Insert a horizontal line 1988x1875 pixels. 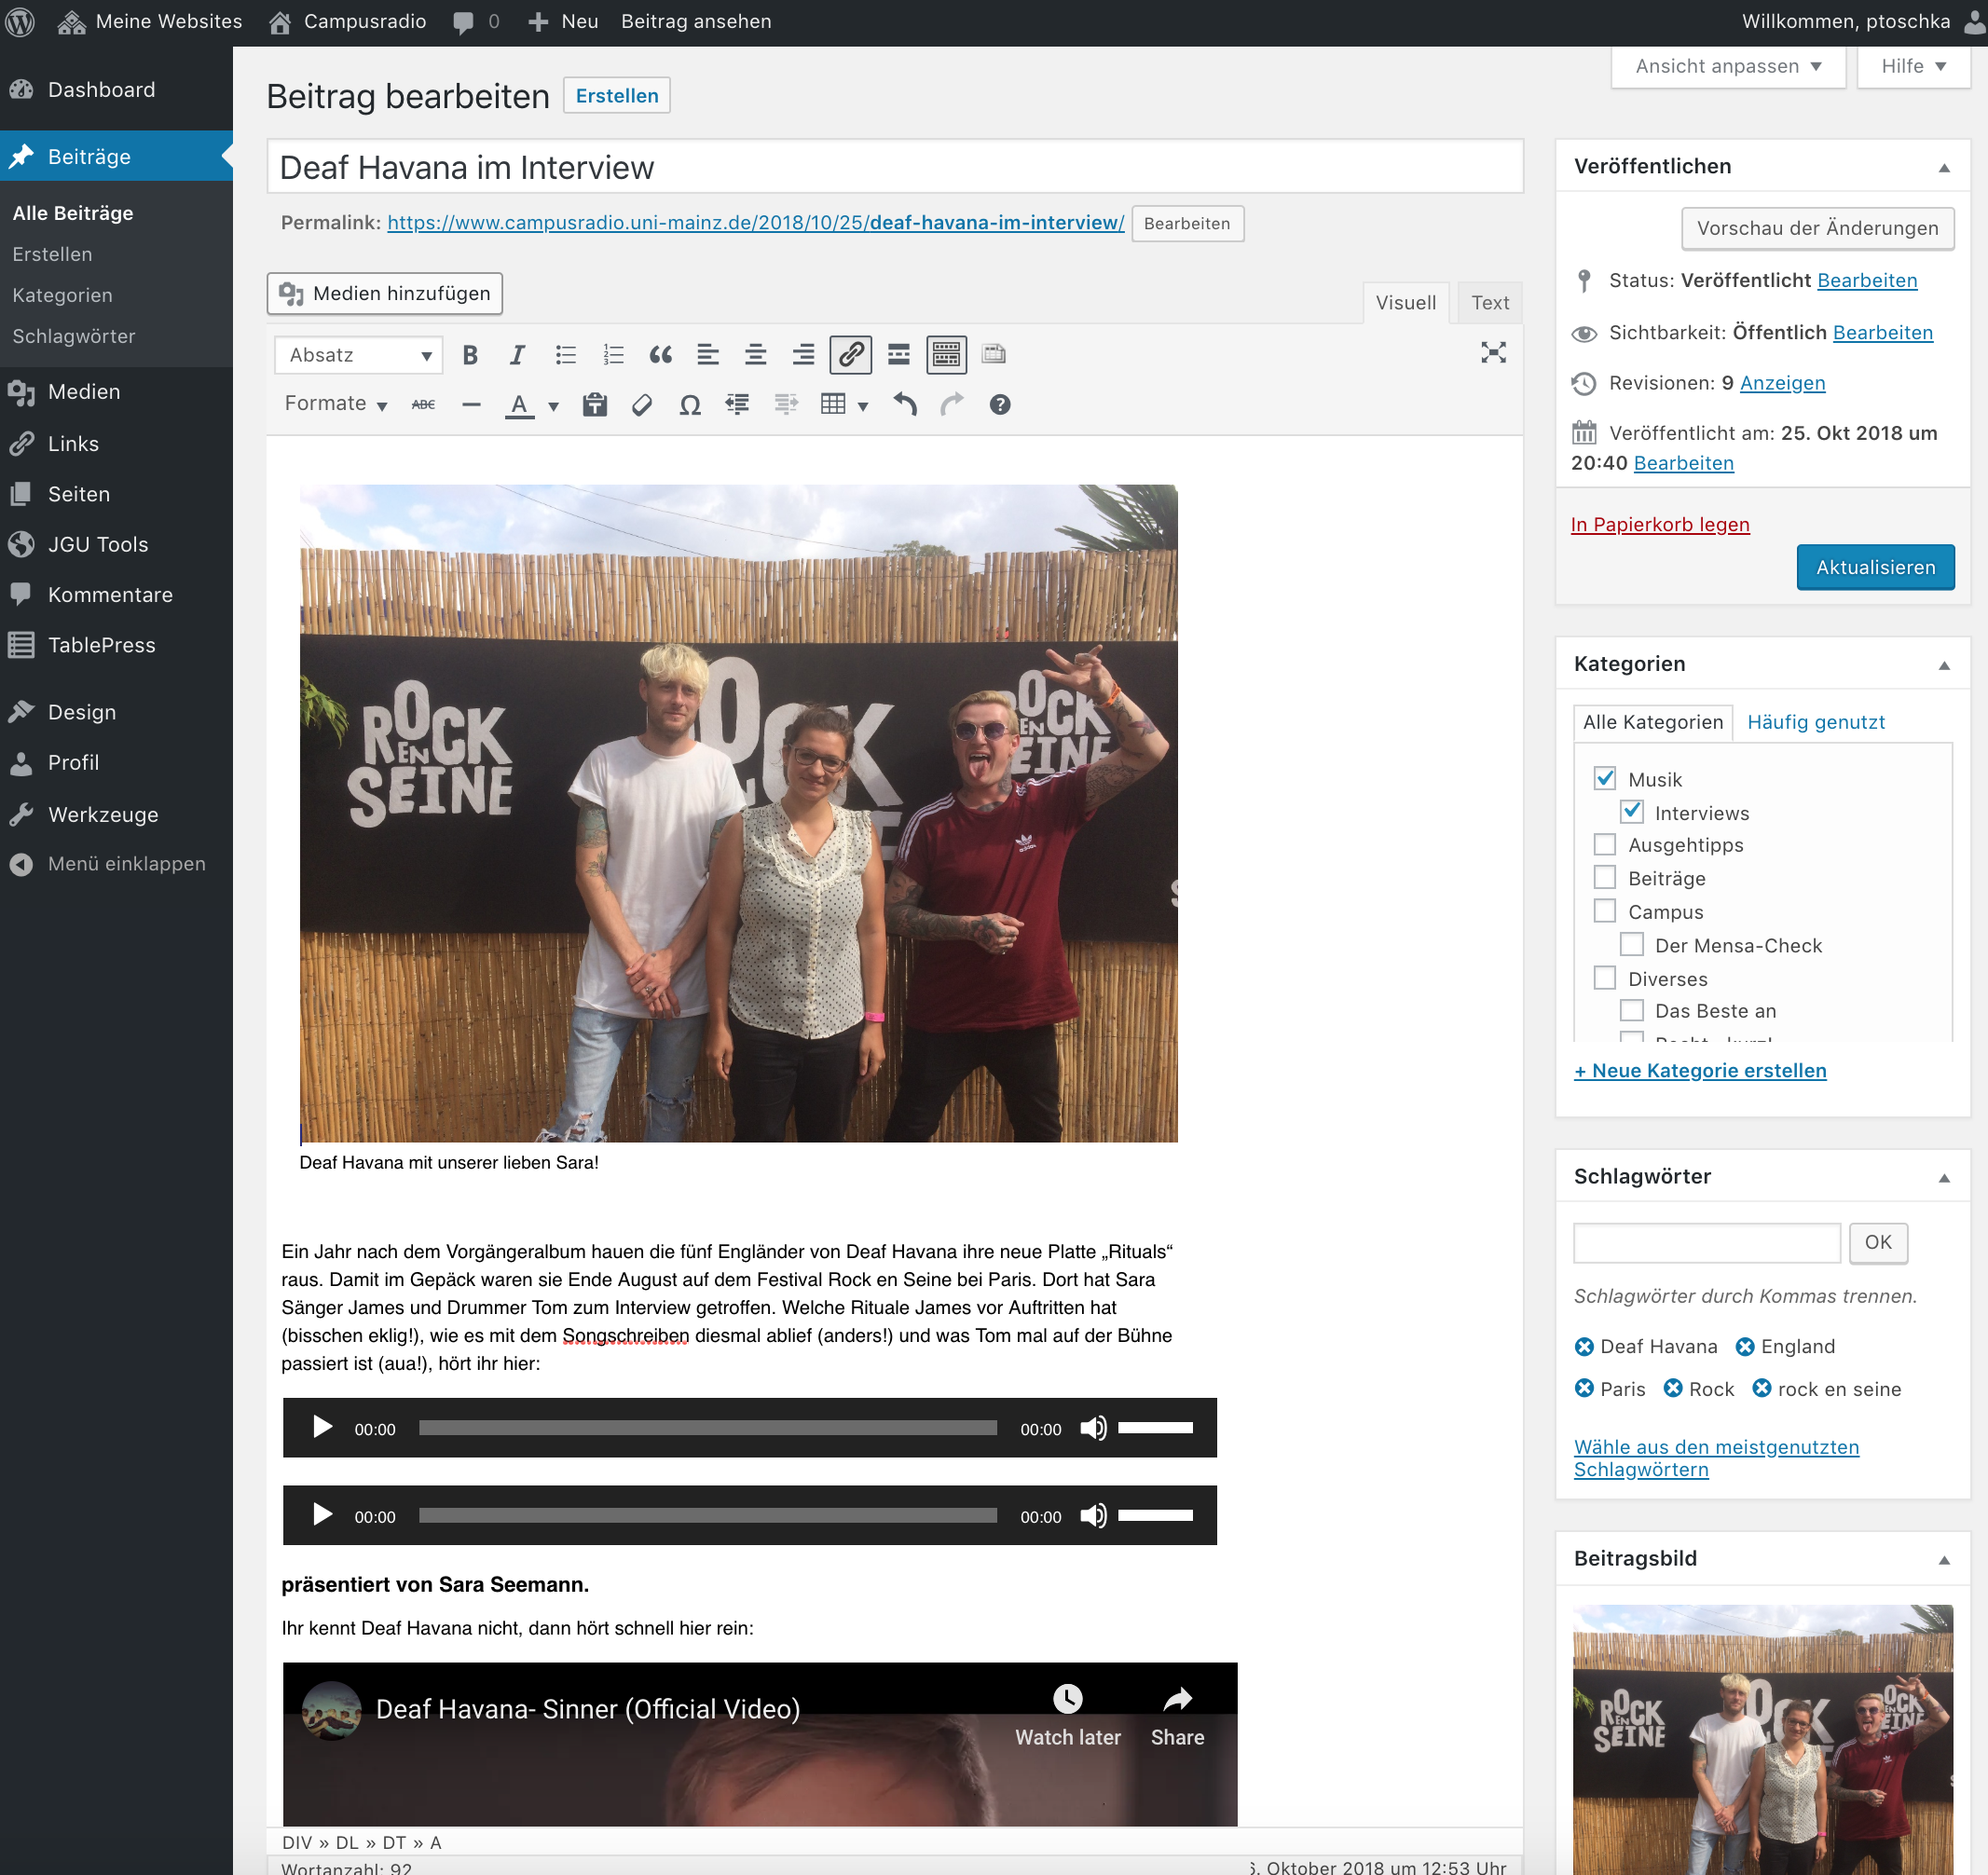pos(471,405)
